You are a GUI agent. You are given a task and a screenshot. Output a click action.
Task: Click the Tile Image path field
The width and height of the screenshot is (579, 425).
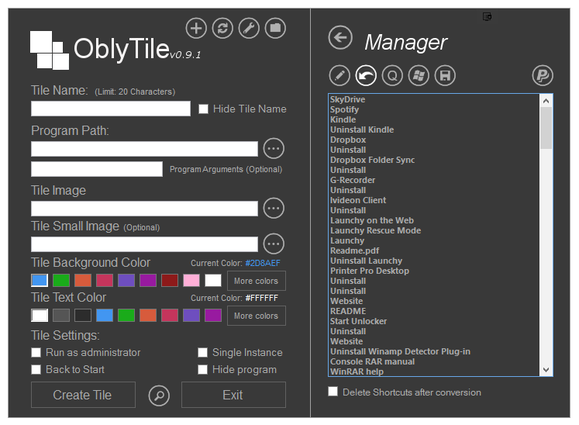144,209
